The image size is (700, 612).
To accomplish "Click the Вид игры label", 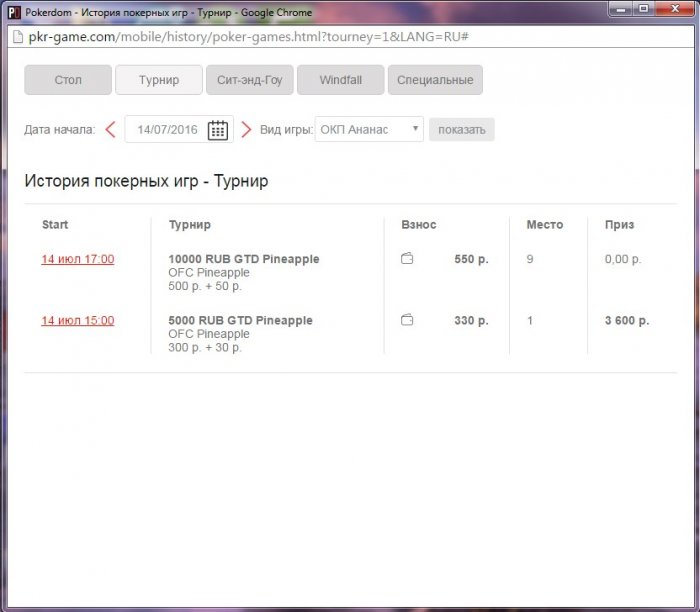I will point(286,130).
